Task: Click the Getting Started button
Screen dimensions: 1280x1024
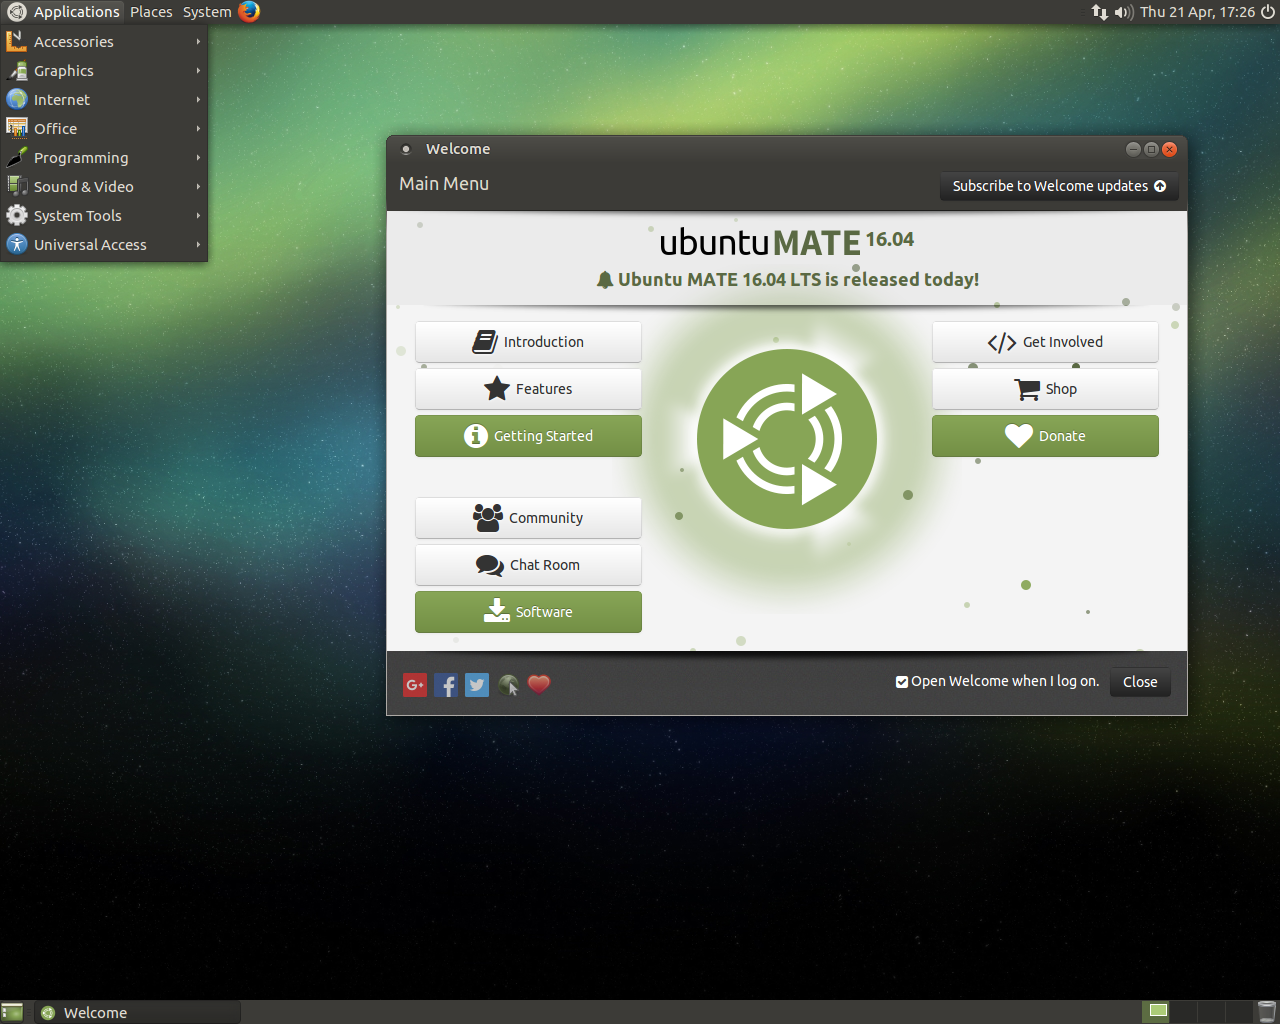Action: (528, 436)
